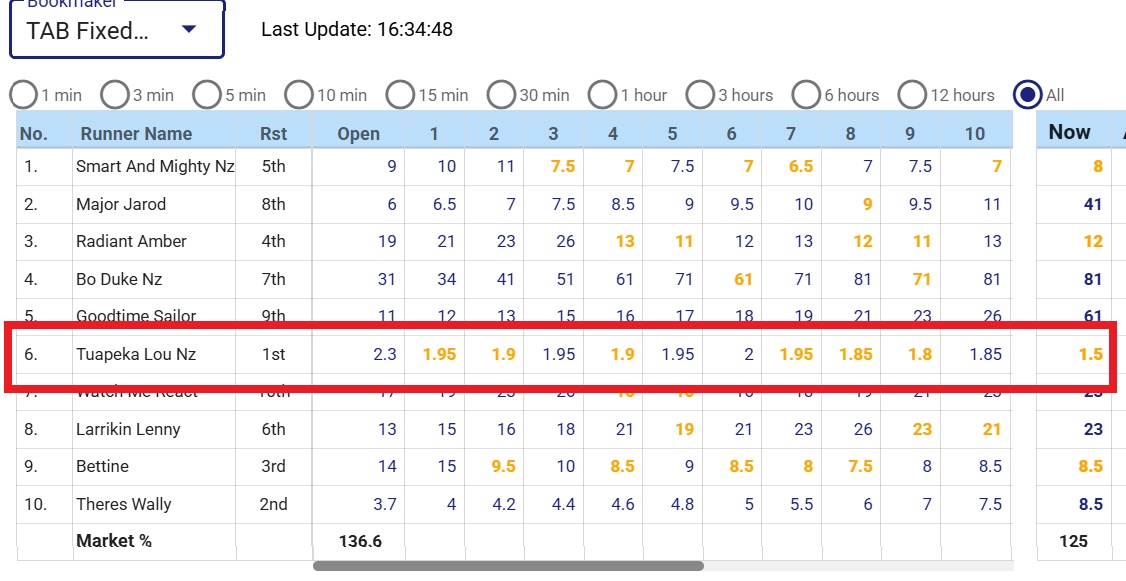The width and height of the screenshot is (1126, 581).
Task: Click the Rst column header
Action: pos(273,134)
